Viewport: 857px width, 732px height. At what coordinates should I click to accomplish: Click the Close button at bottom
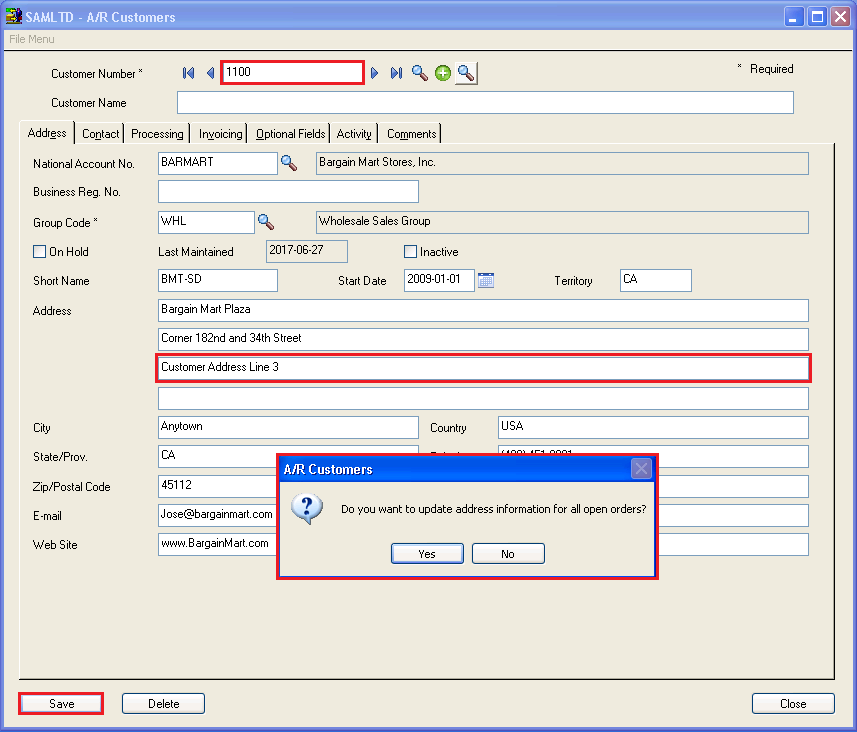coord(793,704)
